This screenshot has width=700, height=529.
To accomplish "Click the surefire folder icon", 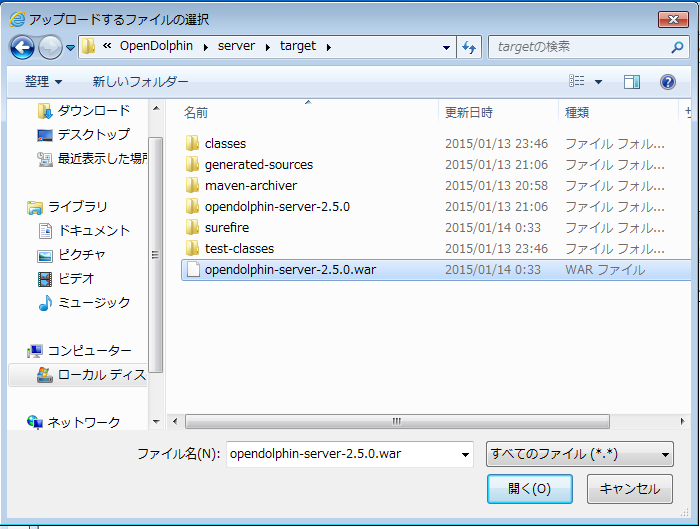I will (x=192, y=227).
